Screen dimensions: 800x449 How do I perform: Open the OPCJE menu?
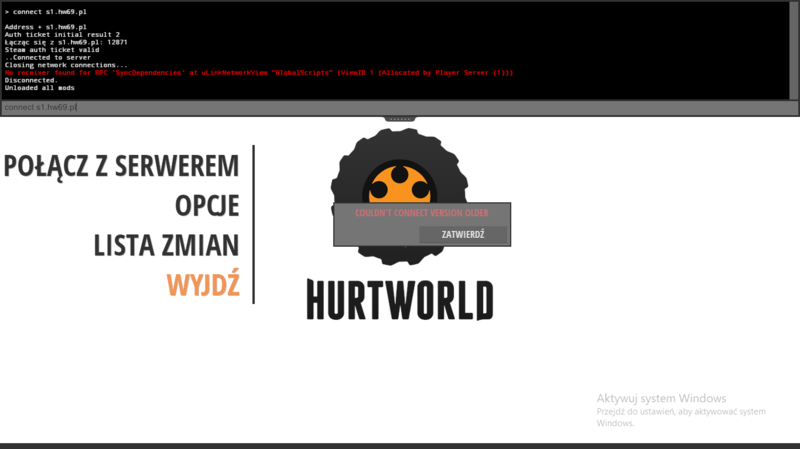207,206
